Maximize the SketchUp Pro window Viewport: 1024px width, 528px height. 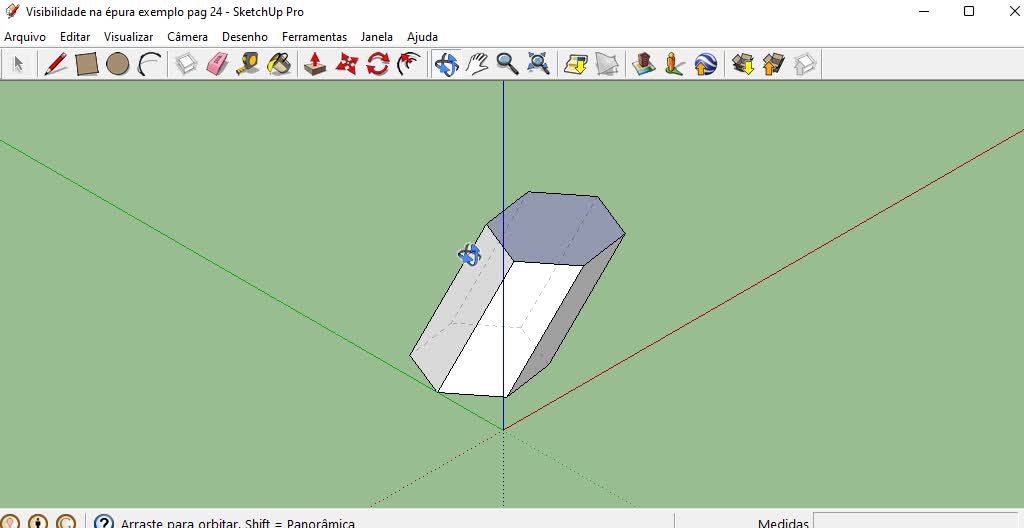969,11
